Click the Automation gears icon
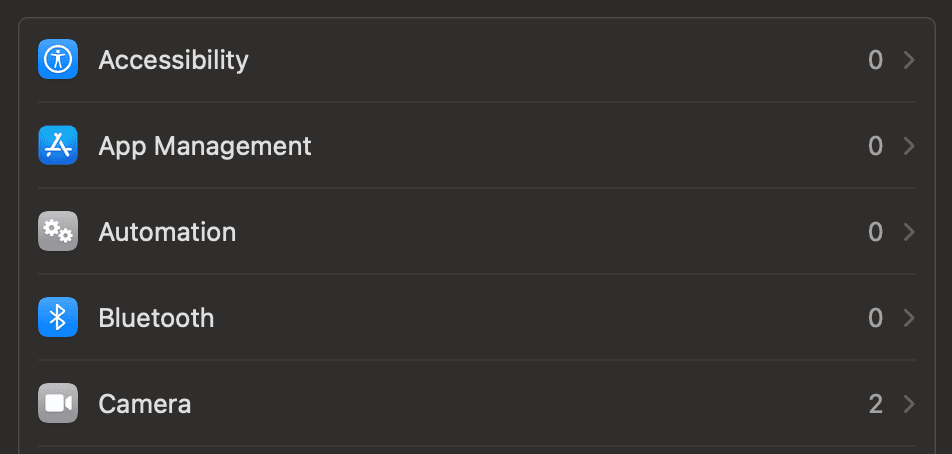Screen dimensions: 952x454 [x=58, y=232]
